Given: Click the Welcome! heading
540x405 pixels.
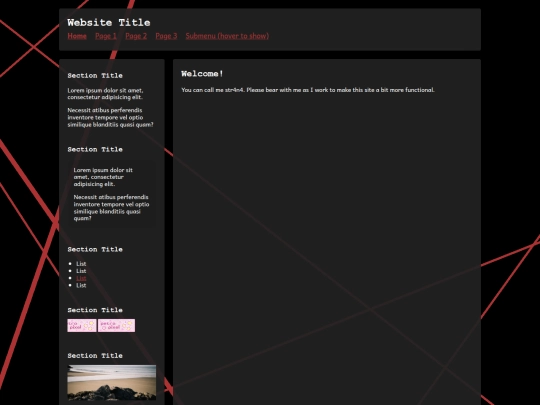Looking at the screenshot, I should (202, 74).
